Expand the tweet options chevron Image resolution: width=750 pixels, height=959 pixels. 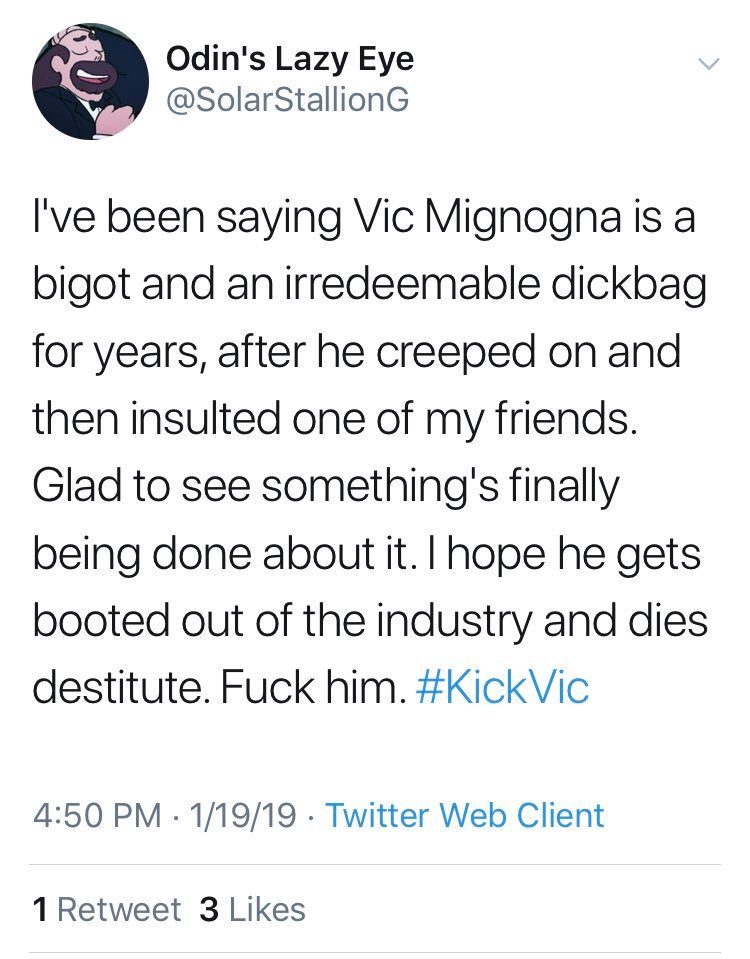click(708, 64)
